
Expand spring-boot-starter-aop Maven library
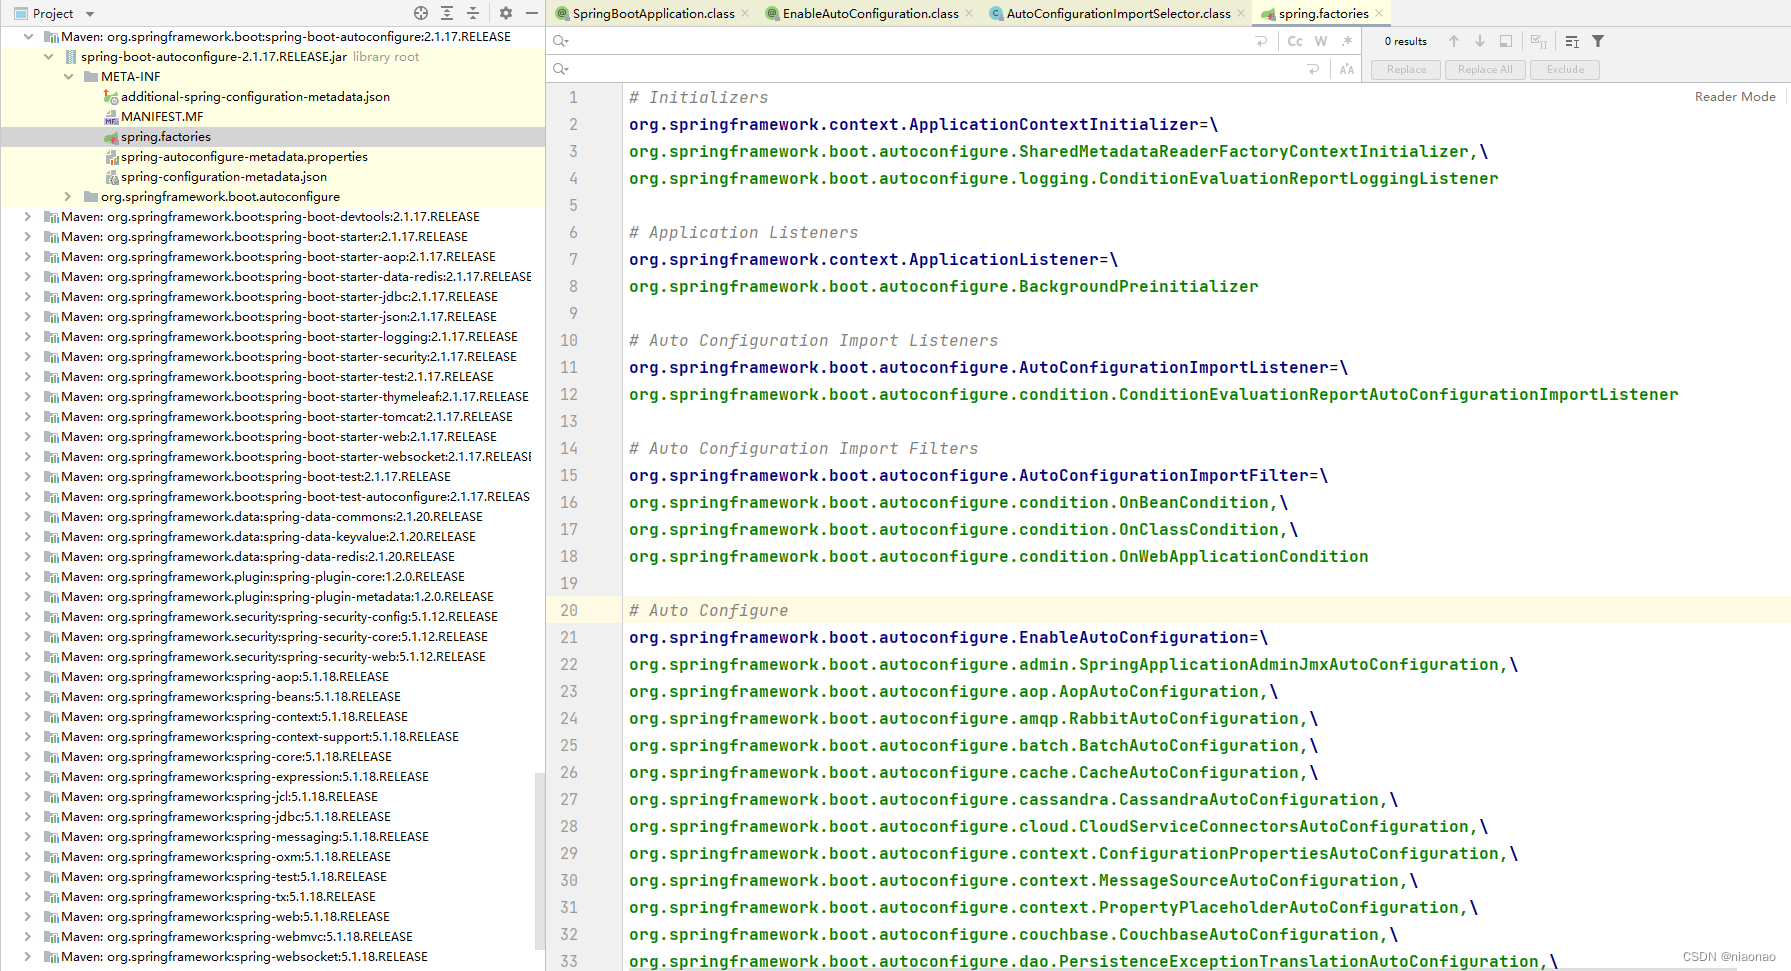click(x=28, y=256)
